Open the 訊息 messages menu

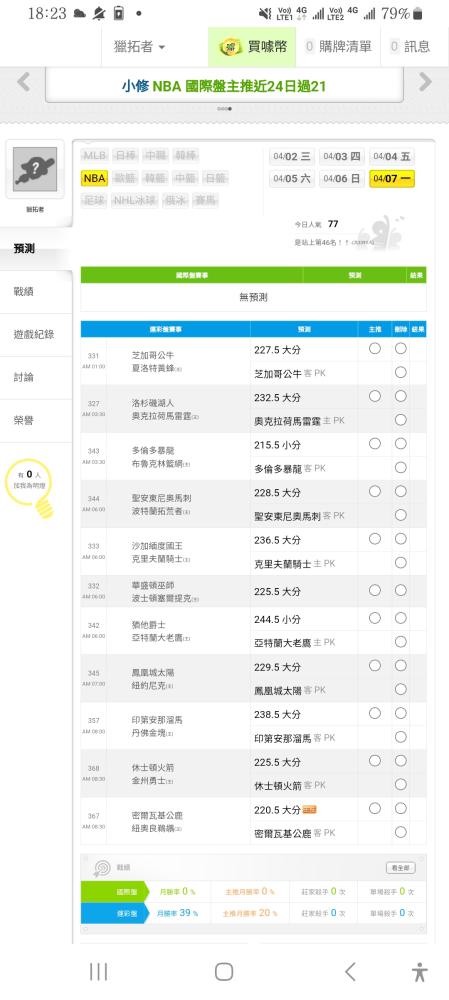411,47
